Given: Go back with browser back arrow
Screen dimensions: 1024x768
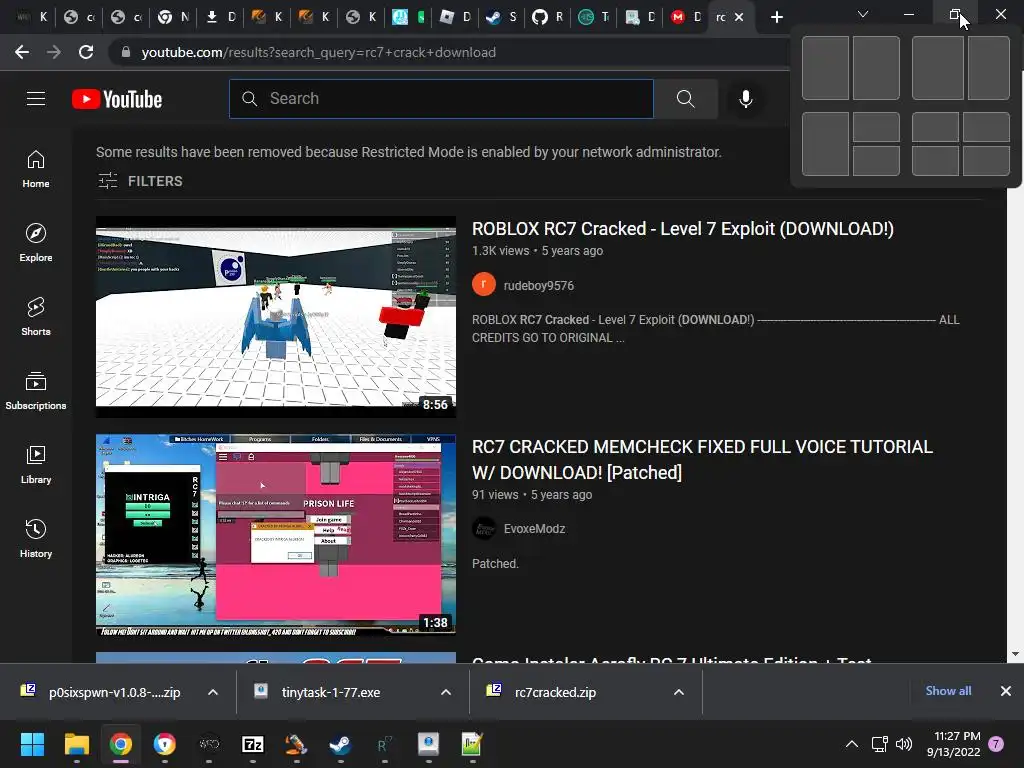Looking at the screenshot, I should 22,52.
